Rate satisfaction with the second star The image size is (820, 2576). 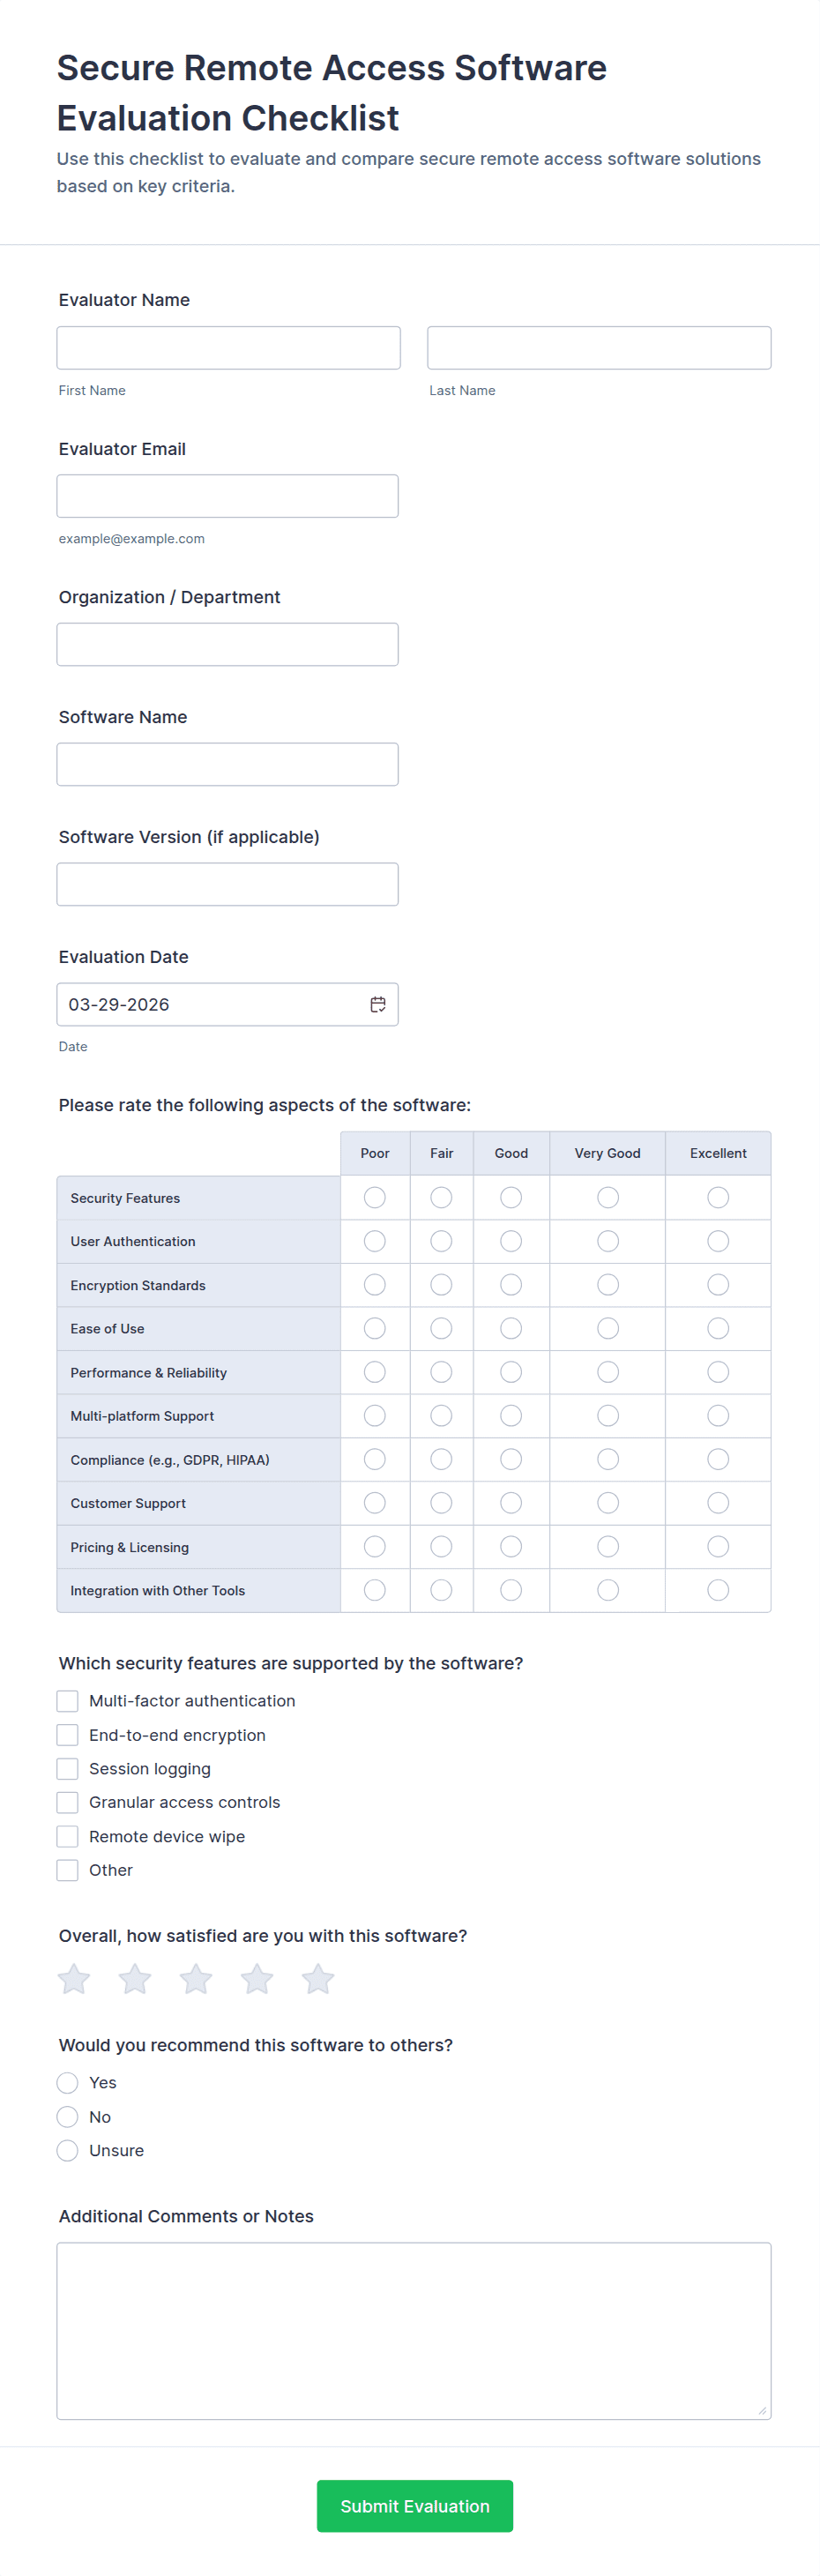tap(135, 1978)
